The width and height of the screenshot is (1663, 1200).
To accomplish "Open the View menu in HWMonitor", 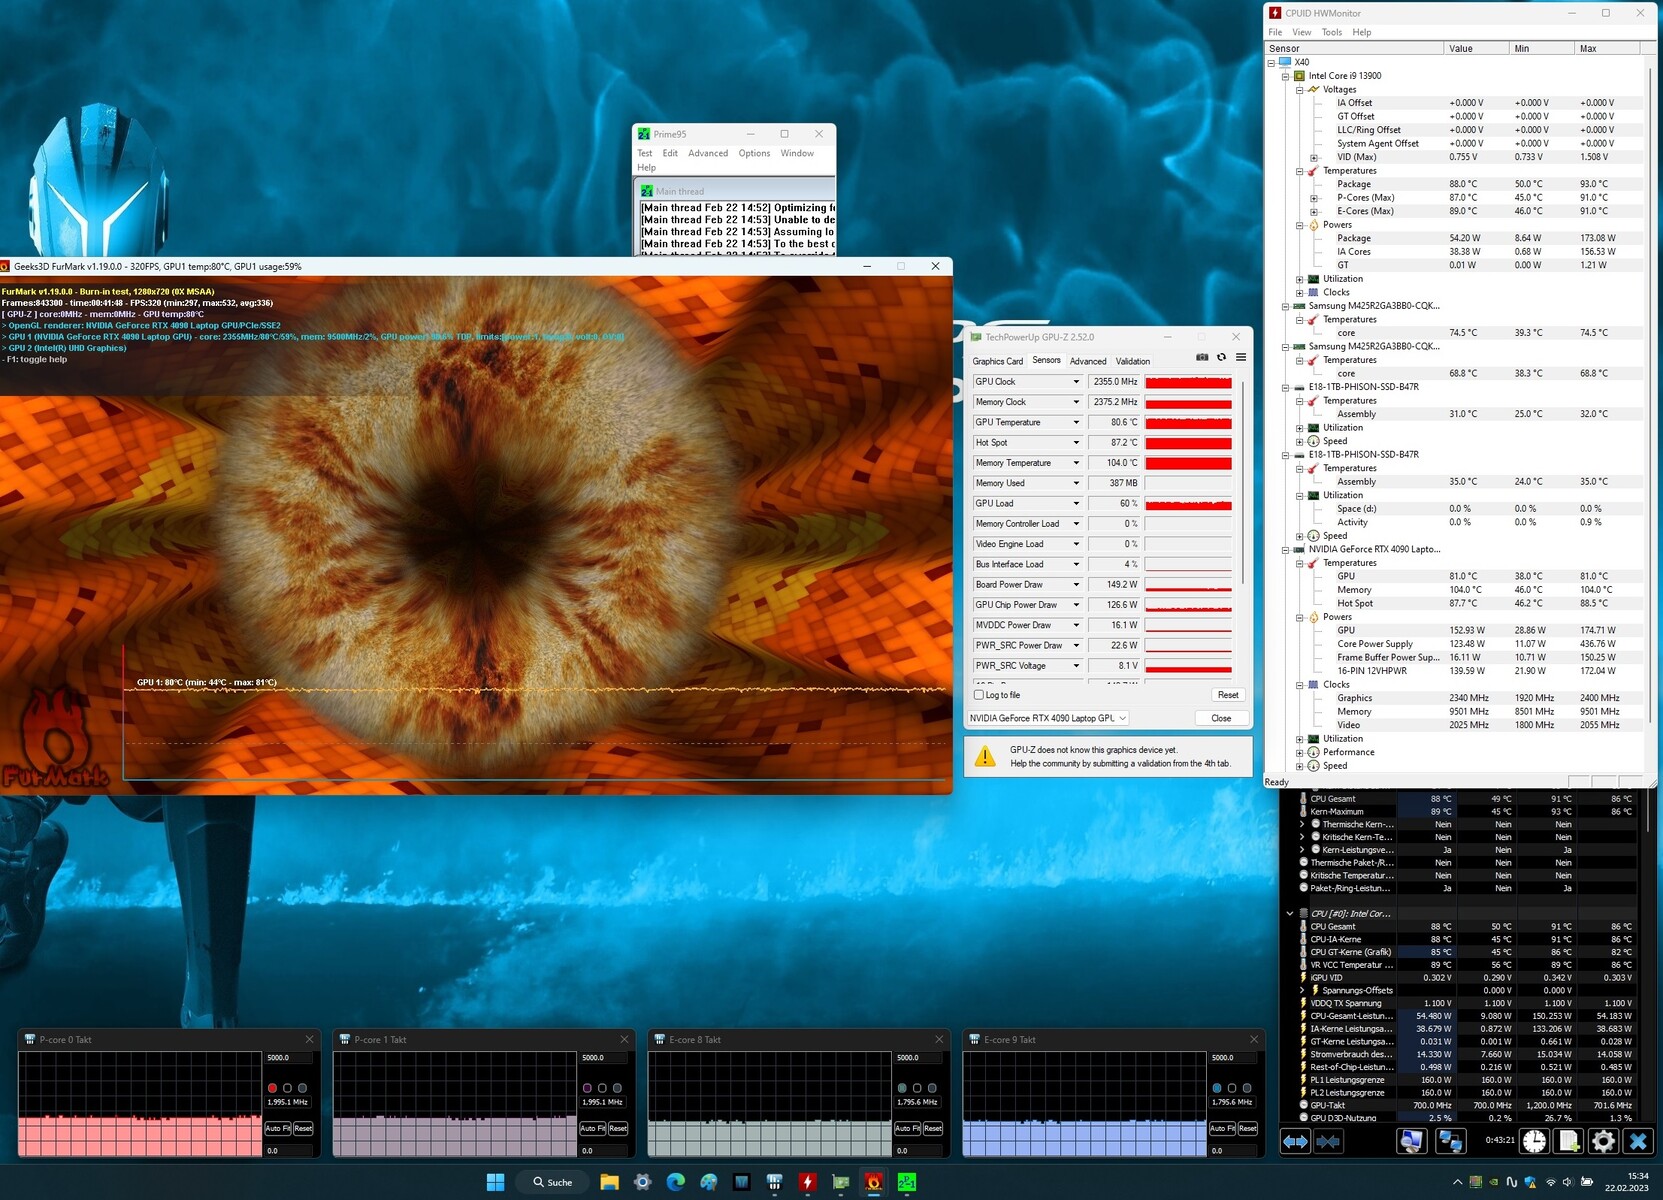I will (1302, 32).
